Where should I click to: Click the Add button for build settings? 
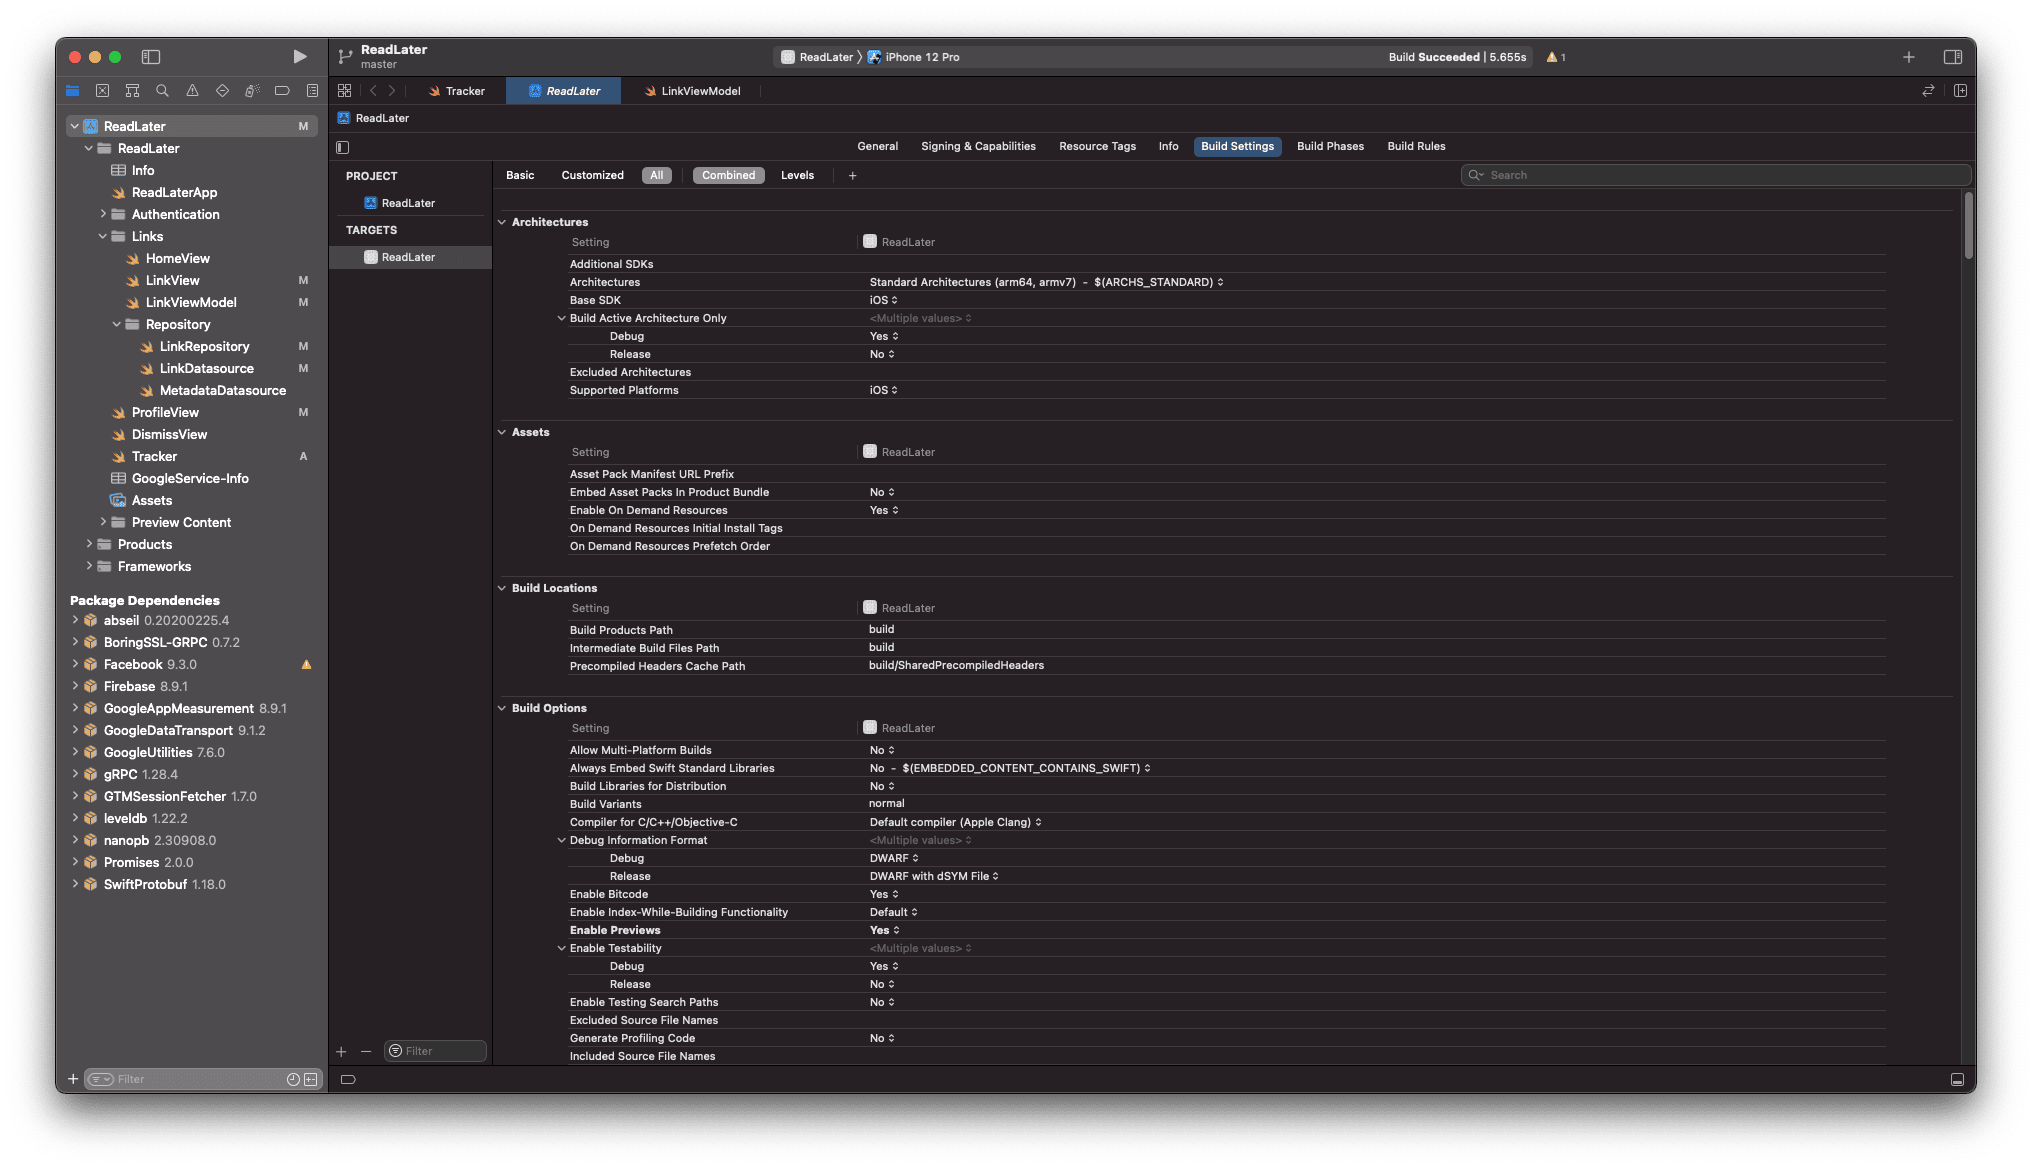click(x=854, y=174)
